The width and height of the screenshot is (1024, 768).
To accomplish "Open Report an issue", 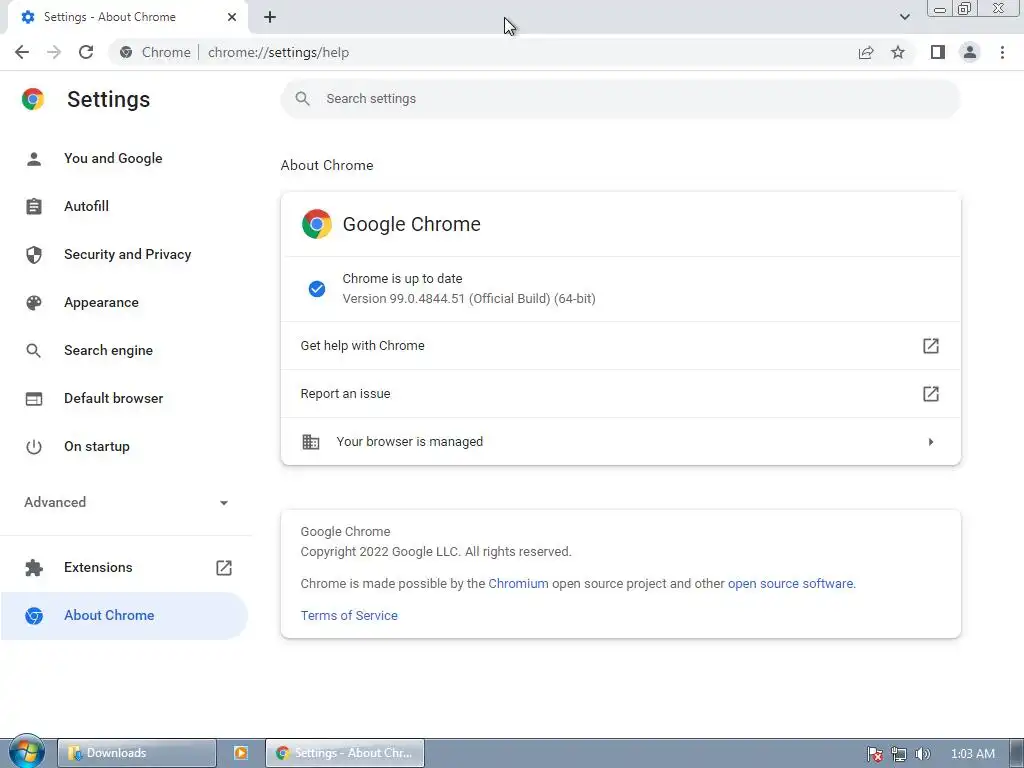I will 620,394.
